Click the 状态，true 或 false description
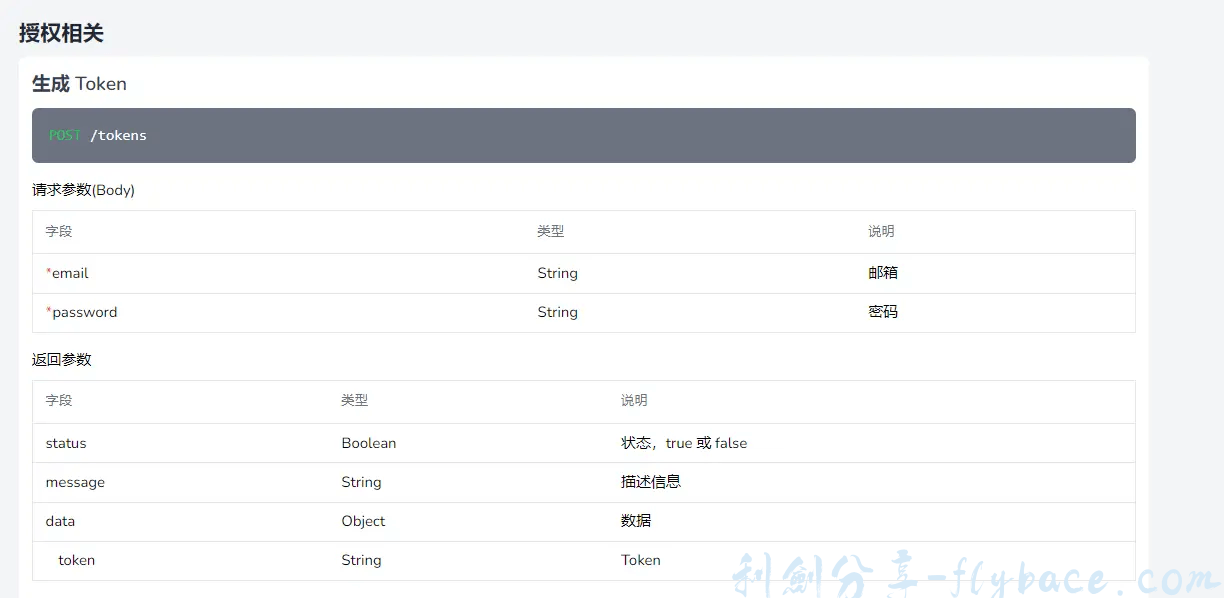Image resolution: width=1224 pixels, height=598 pixels. pos(684,443)
